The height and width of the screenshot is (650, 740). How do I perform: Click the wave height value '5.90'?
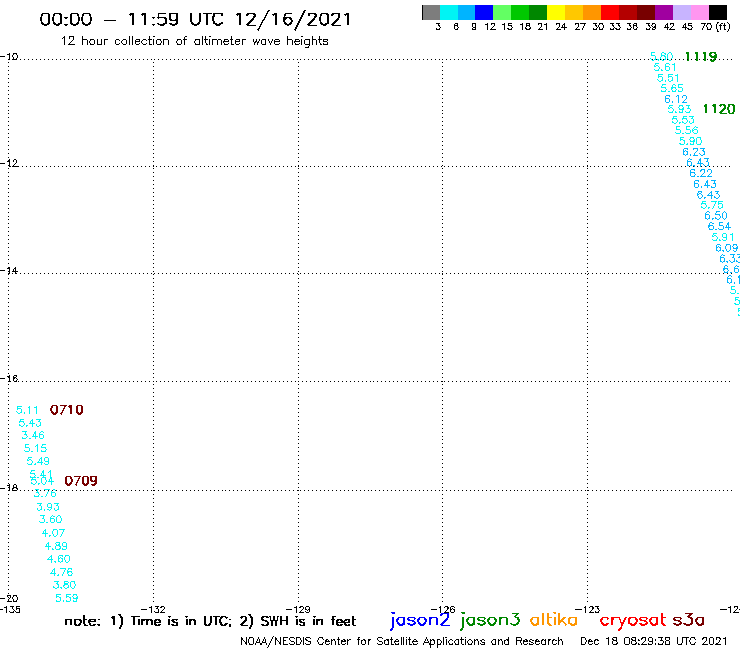(x=690, y=141)
